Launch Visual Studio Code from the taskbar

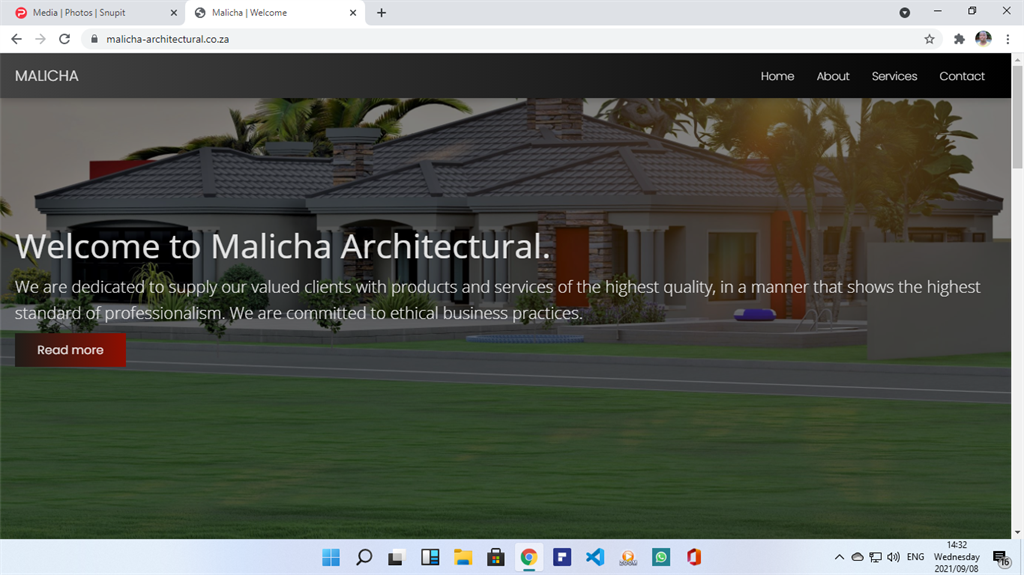[595, 557]
